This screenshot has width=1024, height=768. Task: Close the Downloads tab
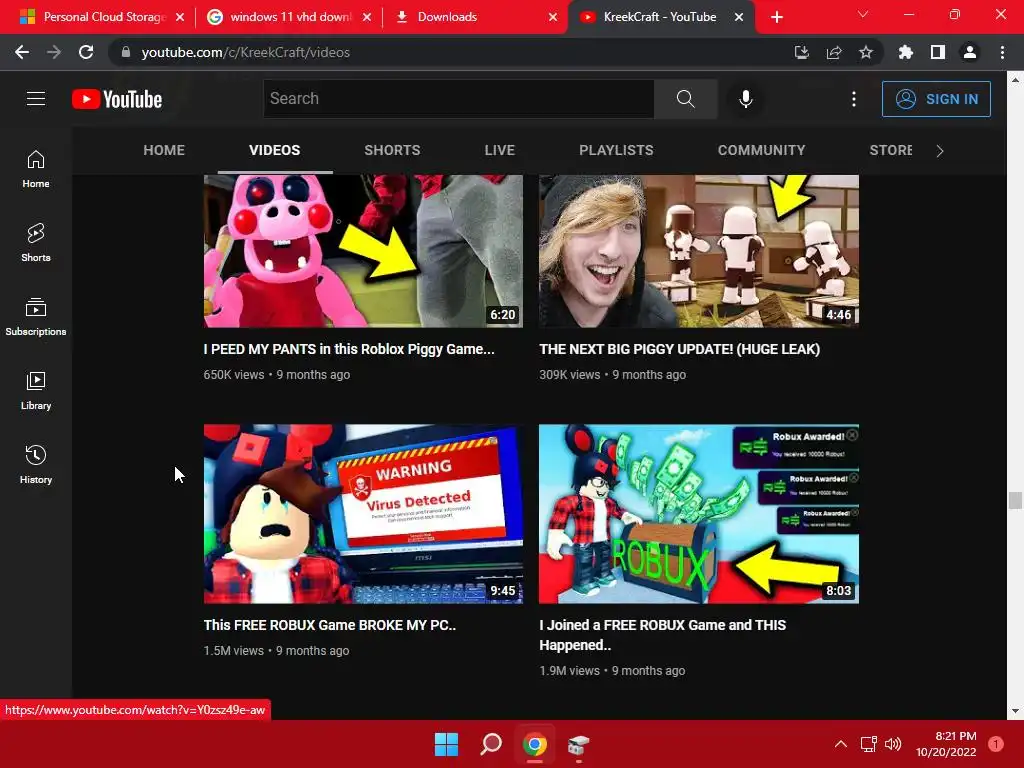(553, 17)
